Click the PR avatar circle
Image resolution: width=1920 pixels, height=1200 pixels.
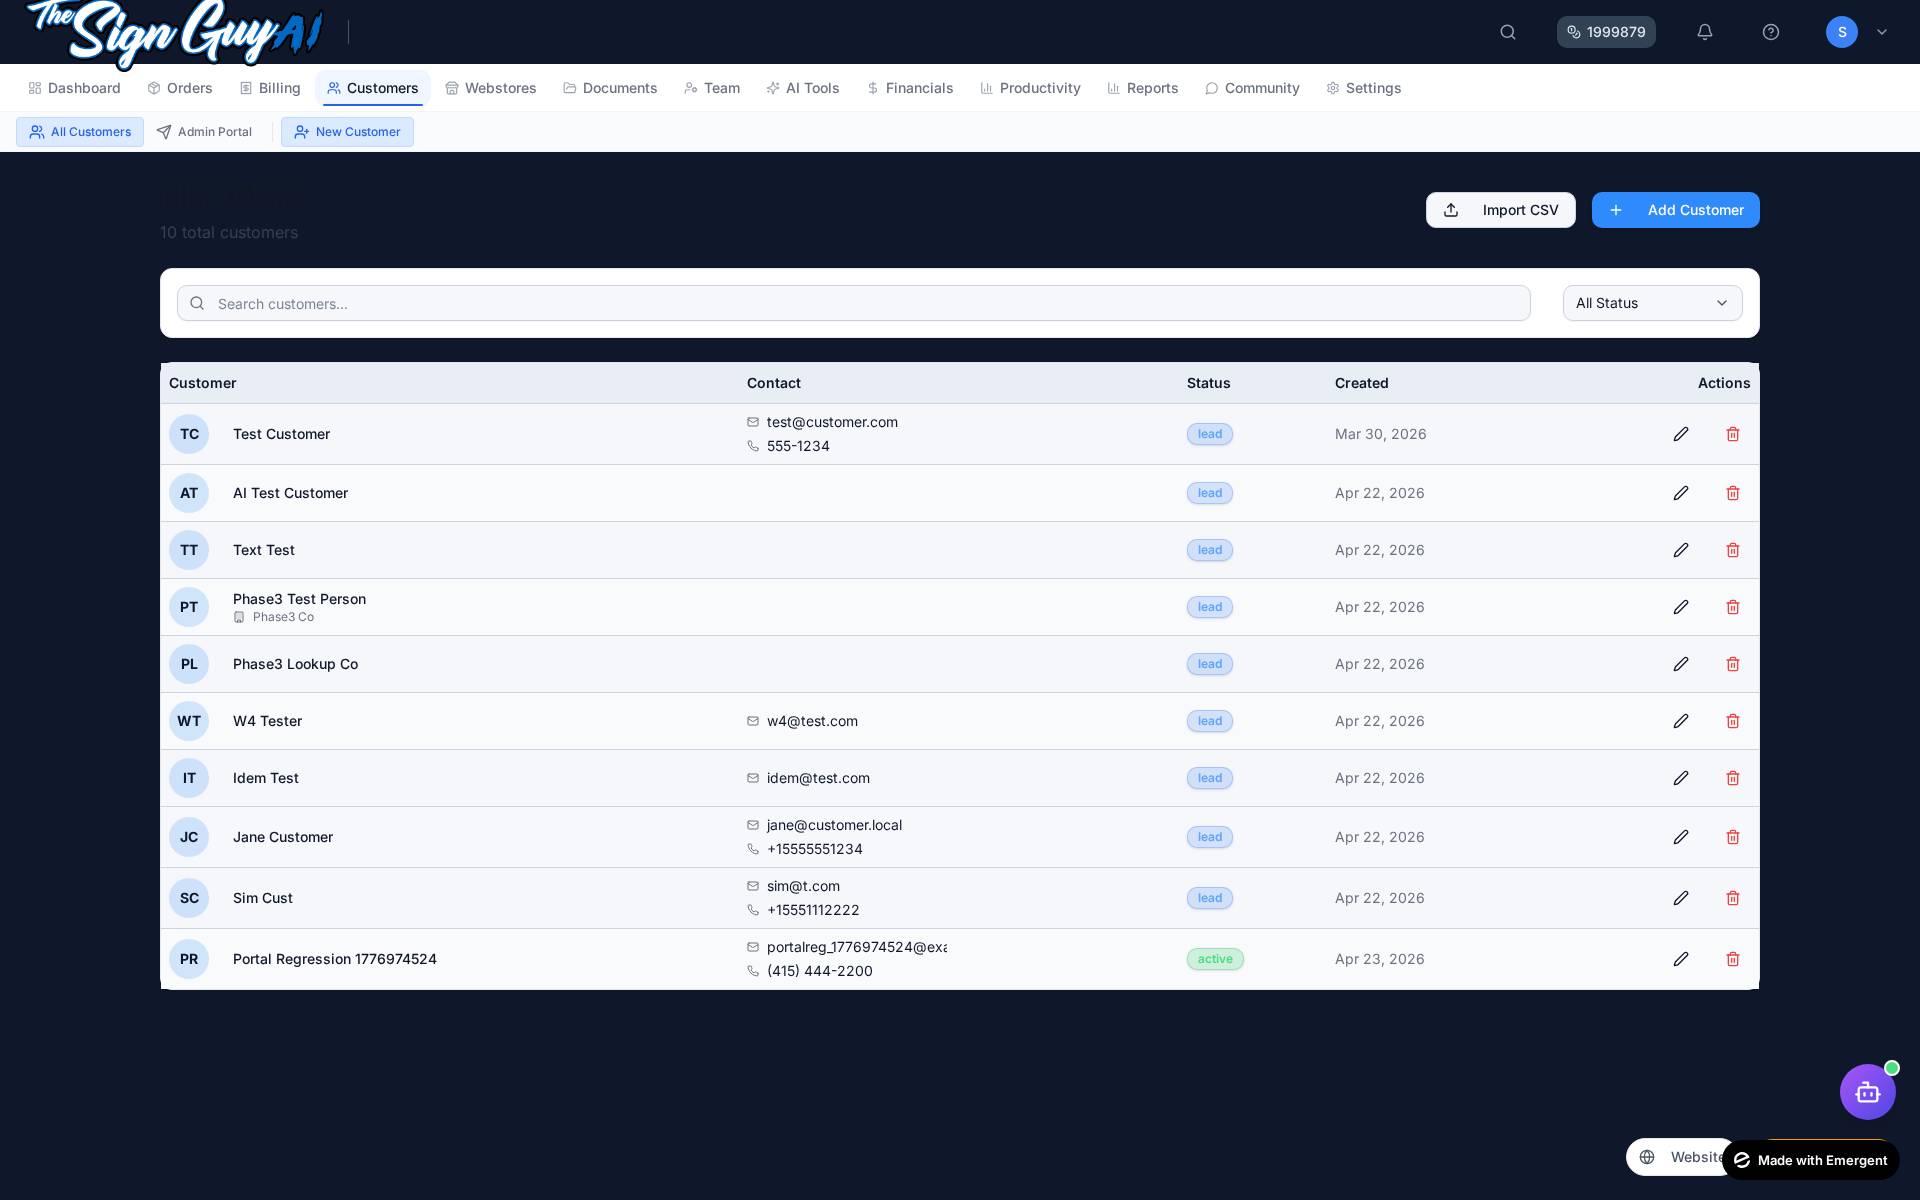(189, 959)
